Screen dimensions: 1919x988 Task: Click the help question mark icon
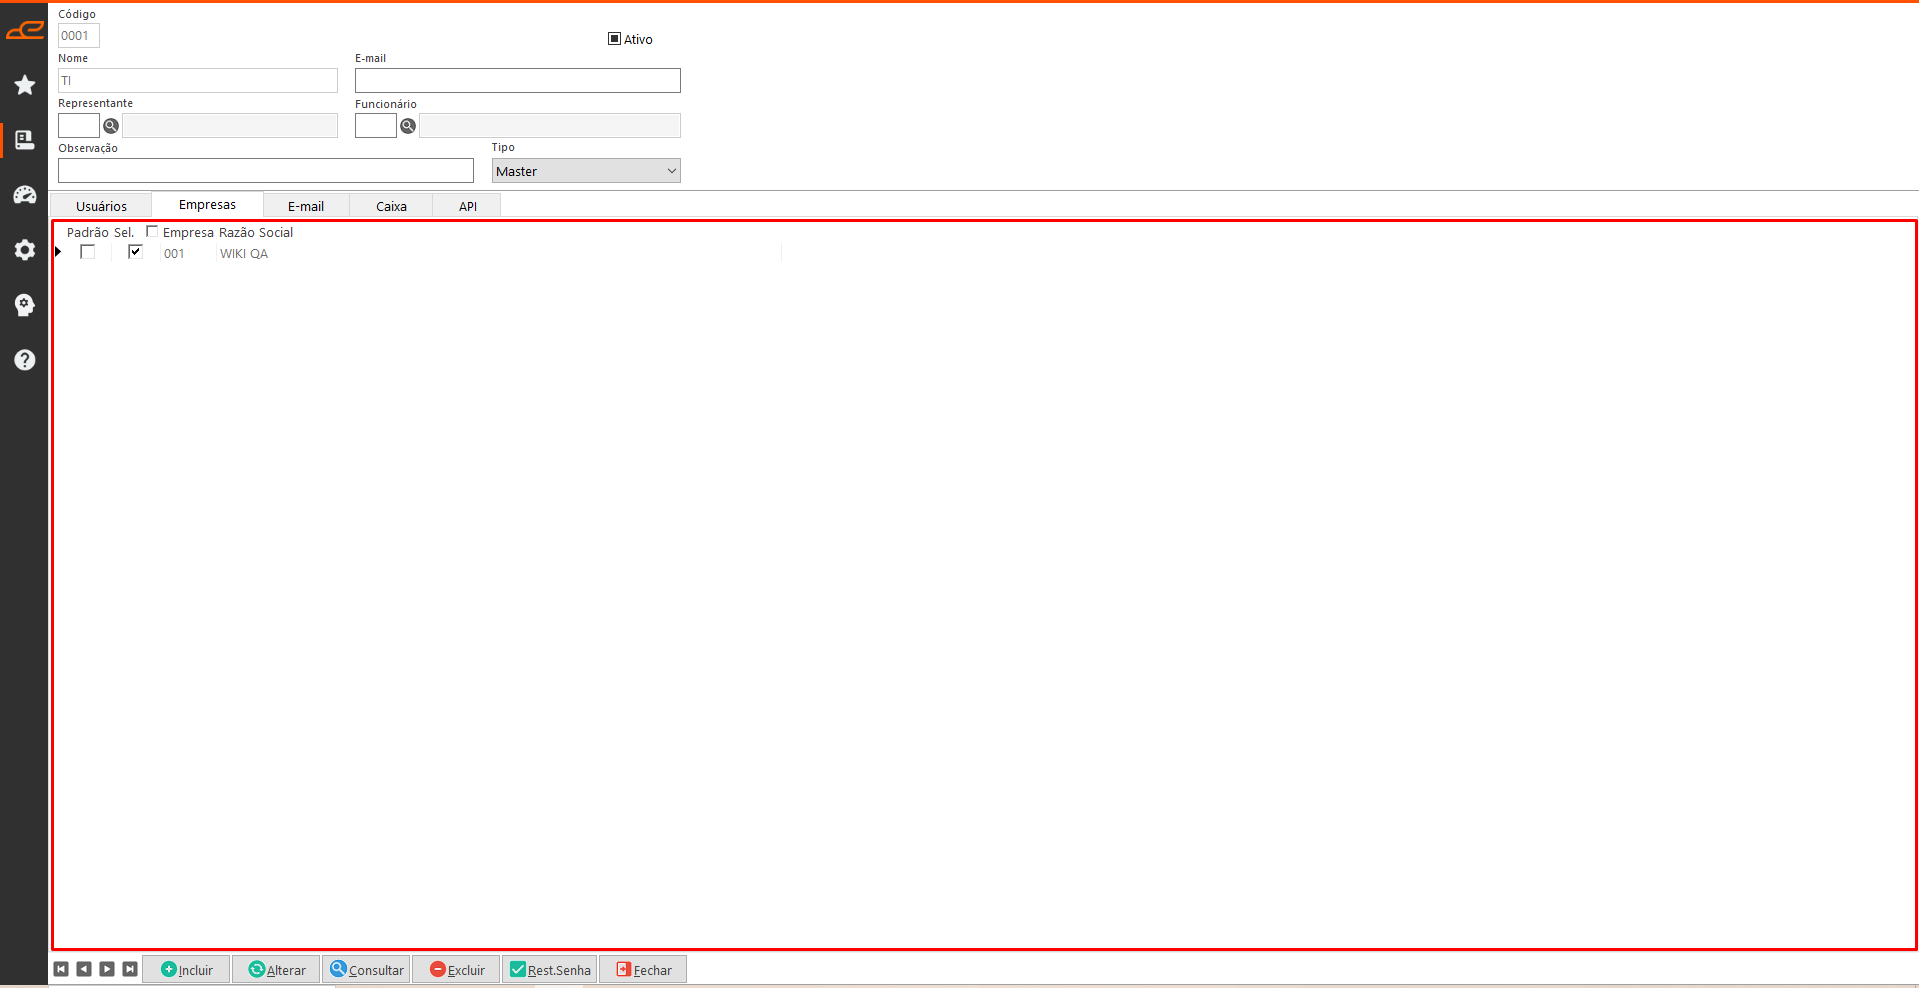(25, 360)
